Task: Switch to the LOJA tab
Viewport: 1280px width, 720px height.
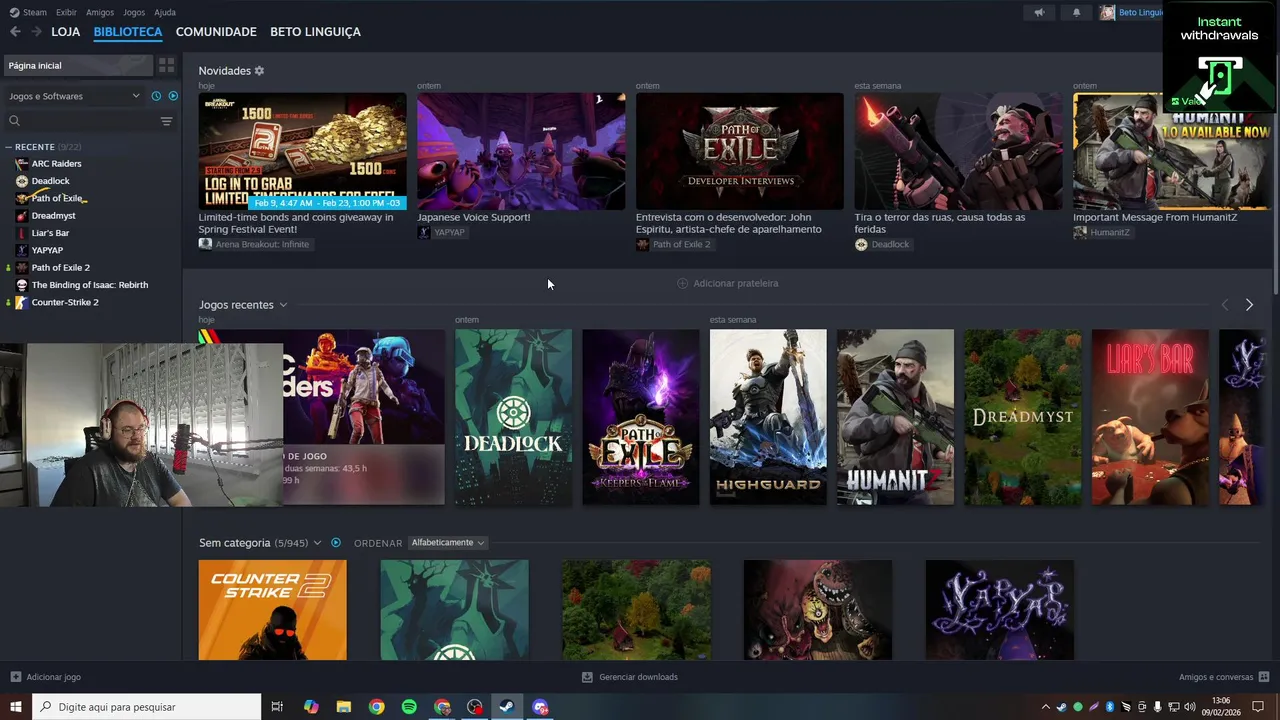Action: (x=66, y=32)
